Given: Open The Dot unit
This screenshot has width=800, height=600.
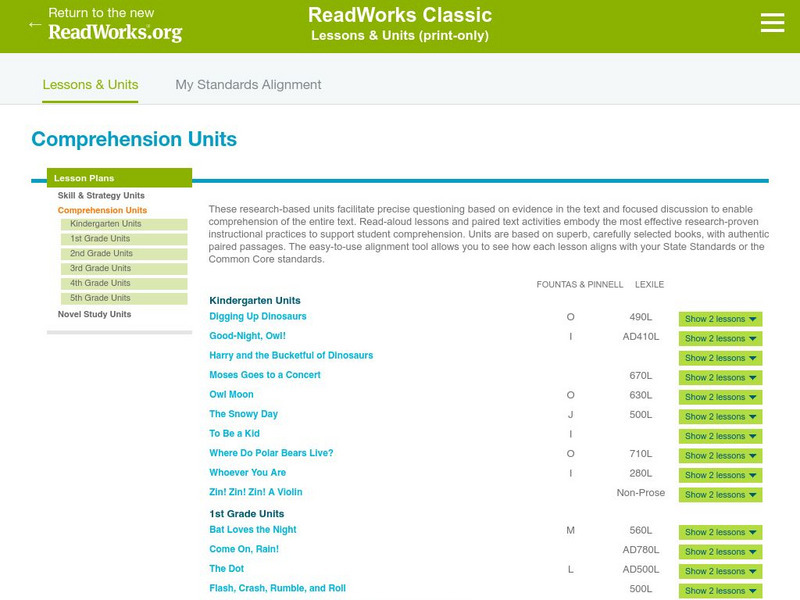Looking at the screenshot, I should point(227,568).
